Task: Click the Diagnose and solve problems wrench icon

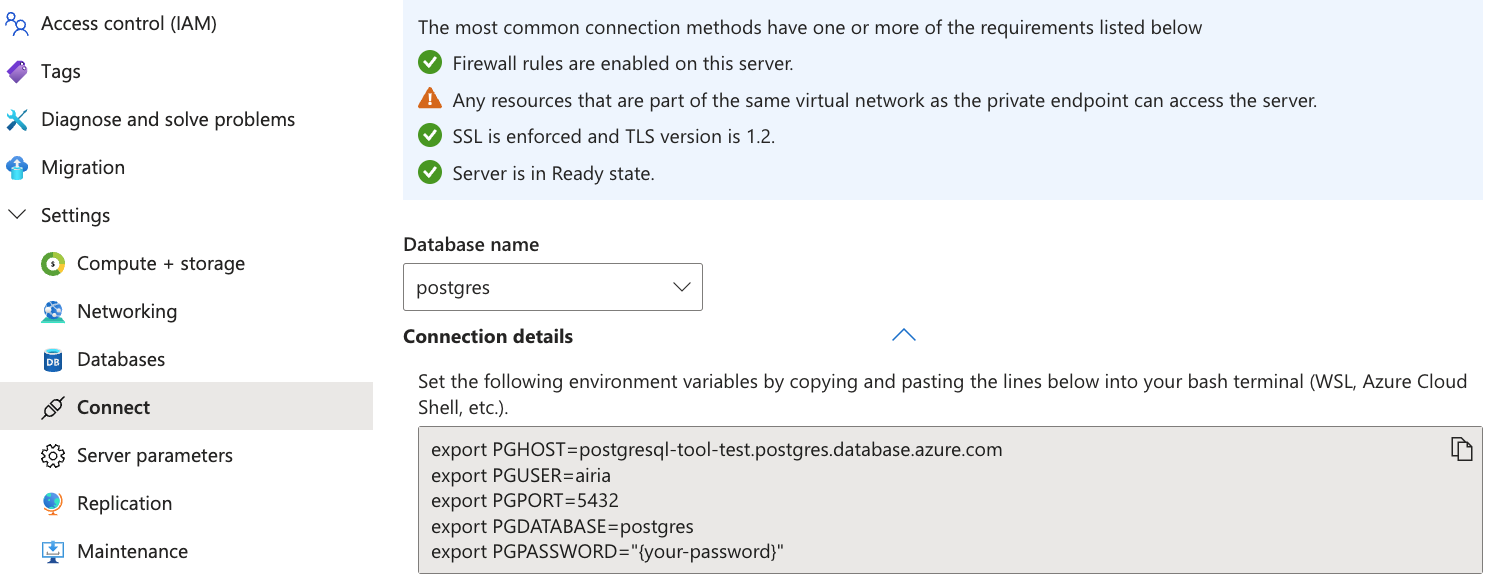Action: click(17, 119)
